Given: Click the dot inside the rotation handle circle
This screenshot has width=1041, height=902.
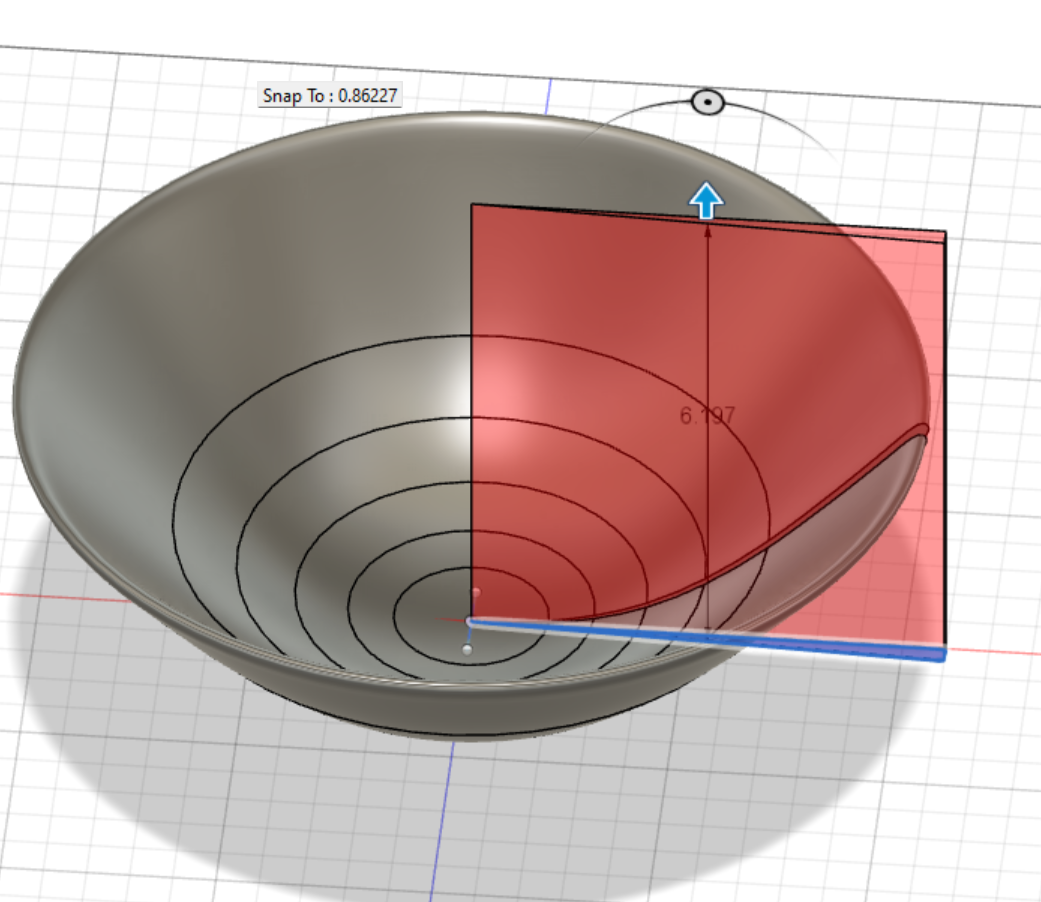Looking at the screenshot, I should 708,103.
